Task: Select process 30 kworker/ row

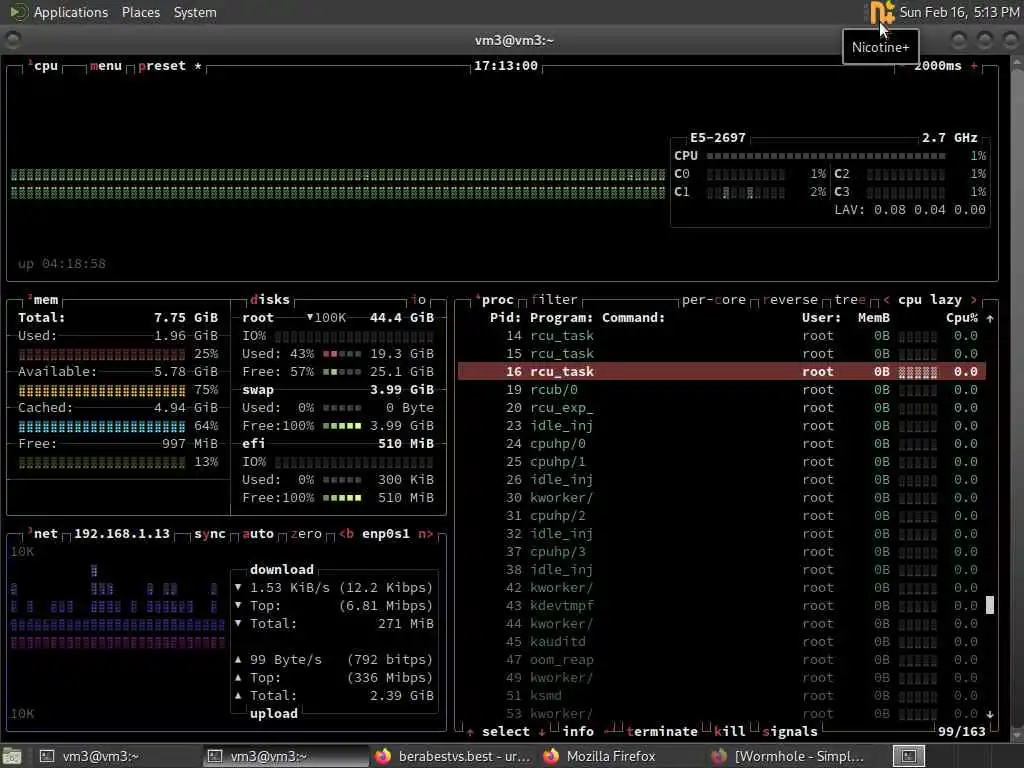Action: (x=721, y=498)
